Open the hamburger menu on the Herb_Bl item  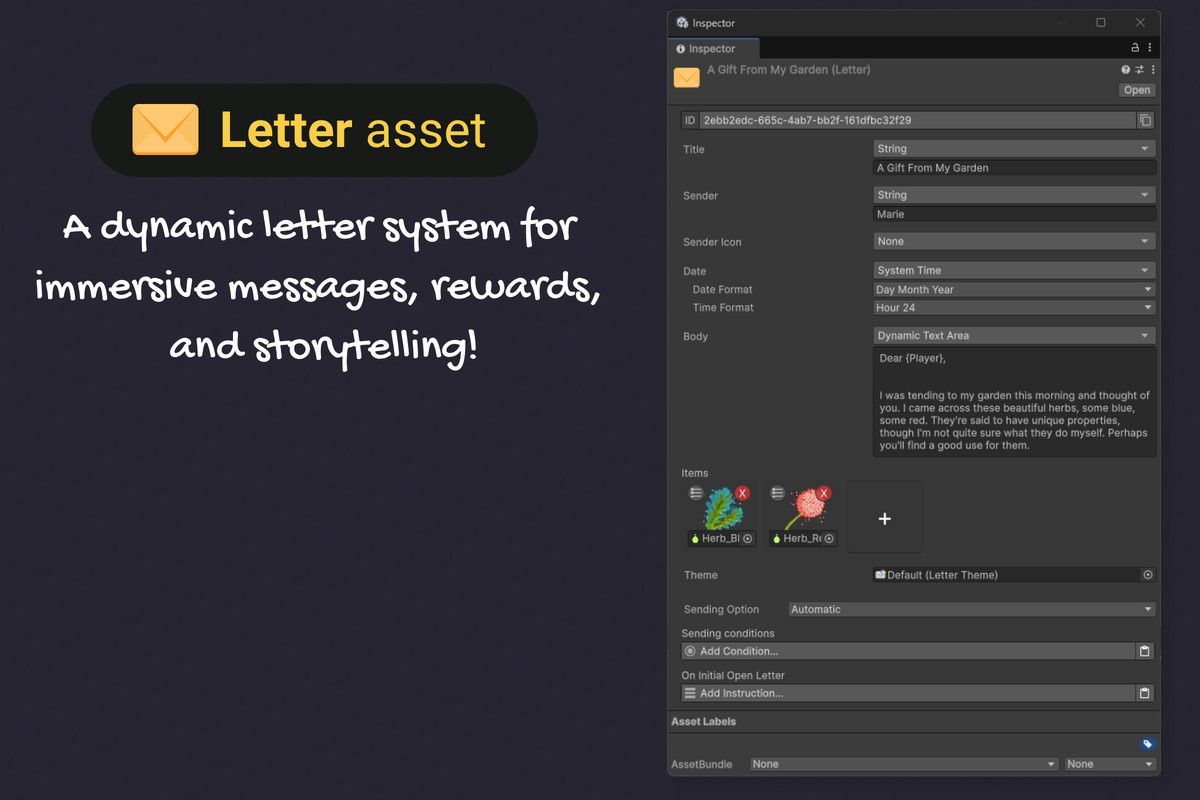coord(696,492)
